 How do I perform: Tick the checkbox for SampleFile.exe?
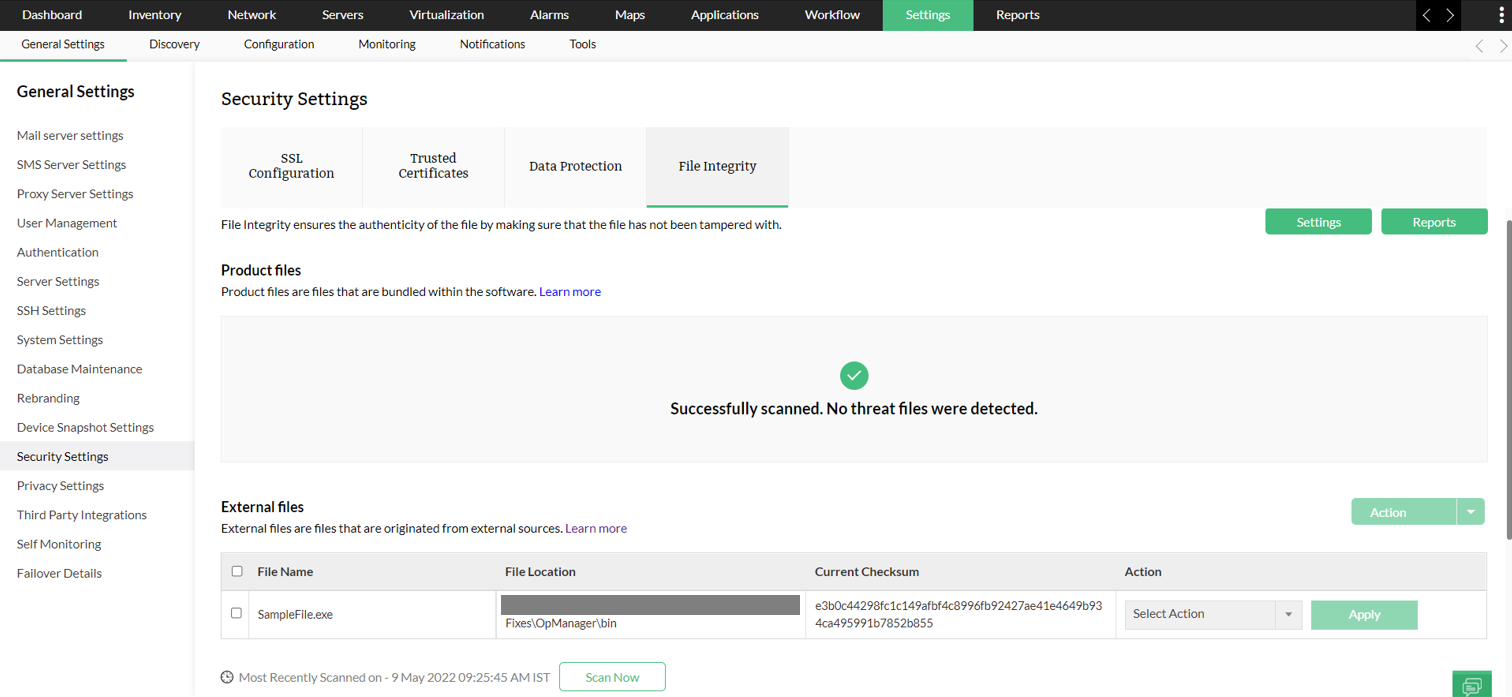point(236,613)
